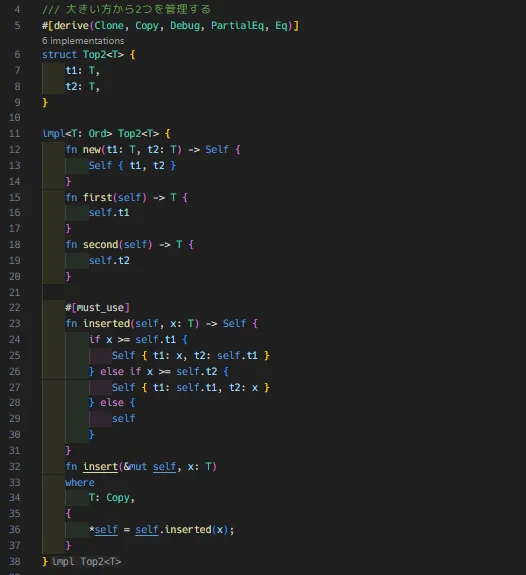Click function name 'second' on line 18
This screenshot has height=575, width=526.
100,245
